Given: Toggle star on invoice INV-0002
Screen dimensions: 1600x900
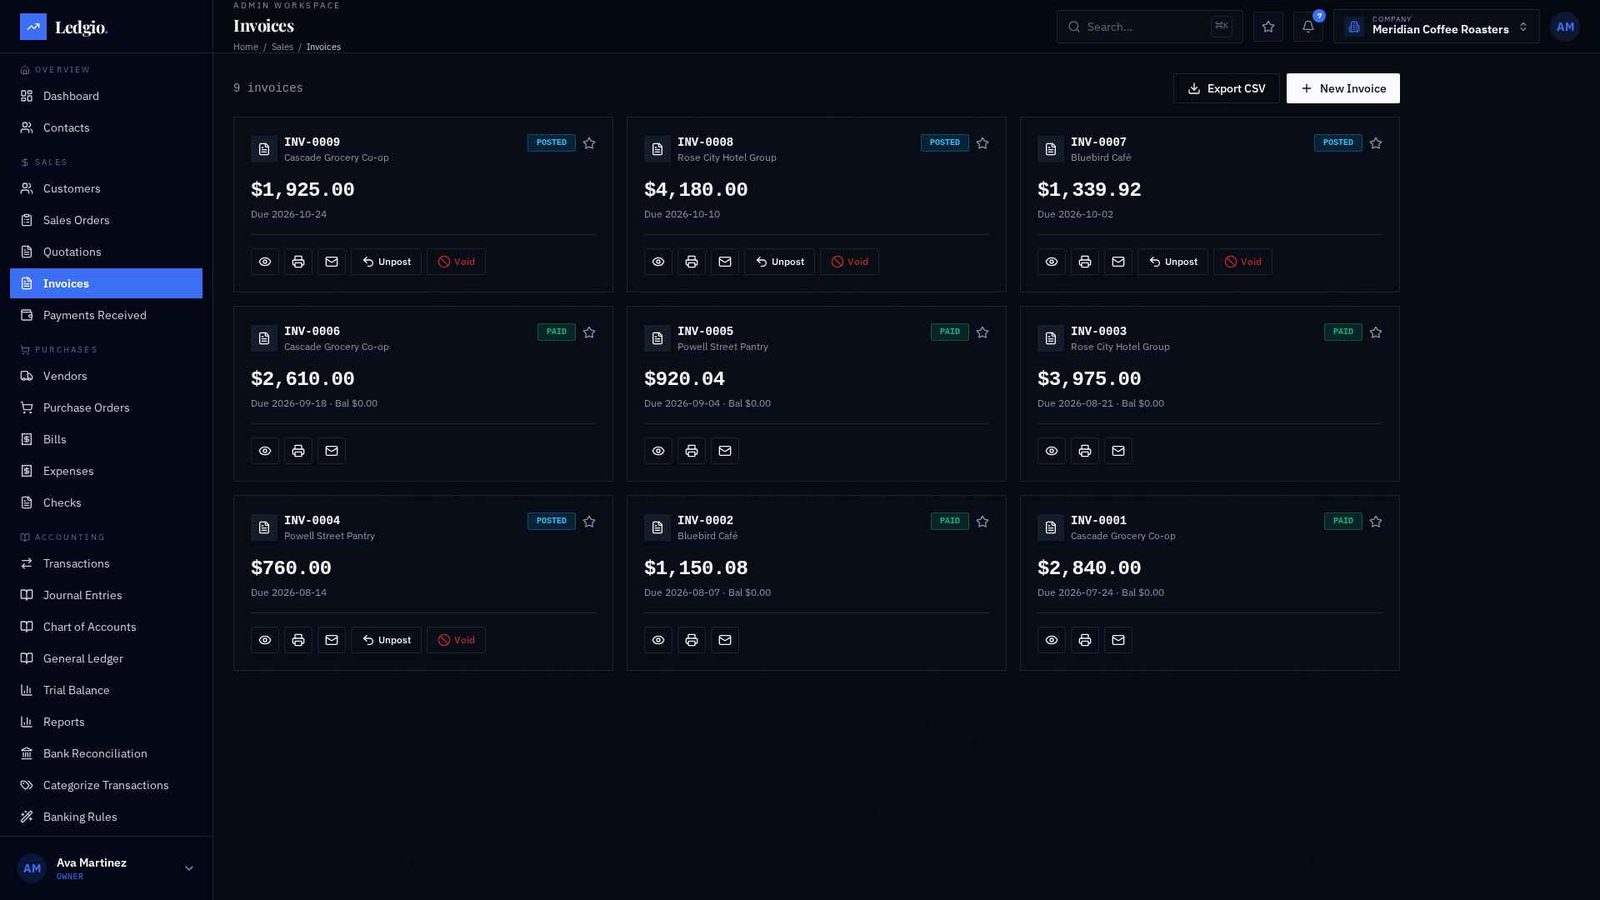Looking at the screenshot, I should pos(982,521).
